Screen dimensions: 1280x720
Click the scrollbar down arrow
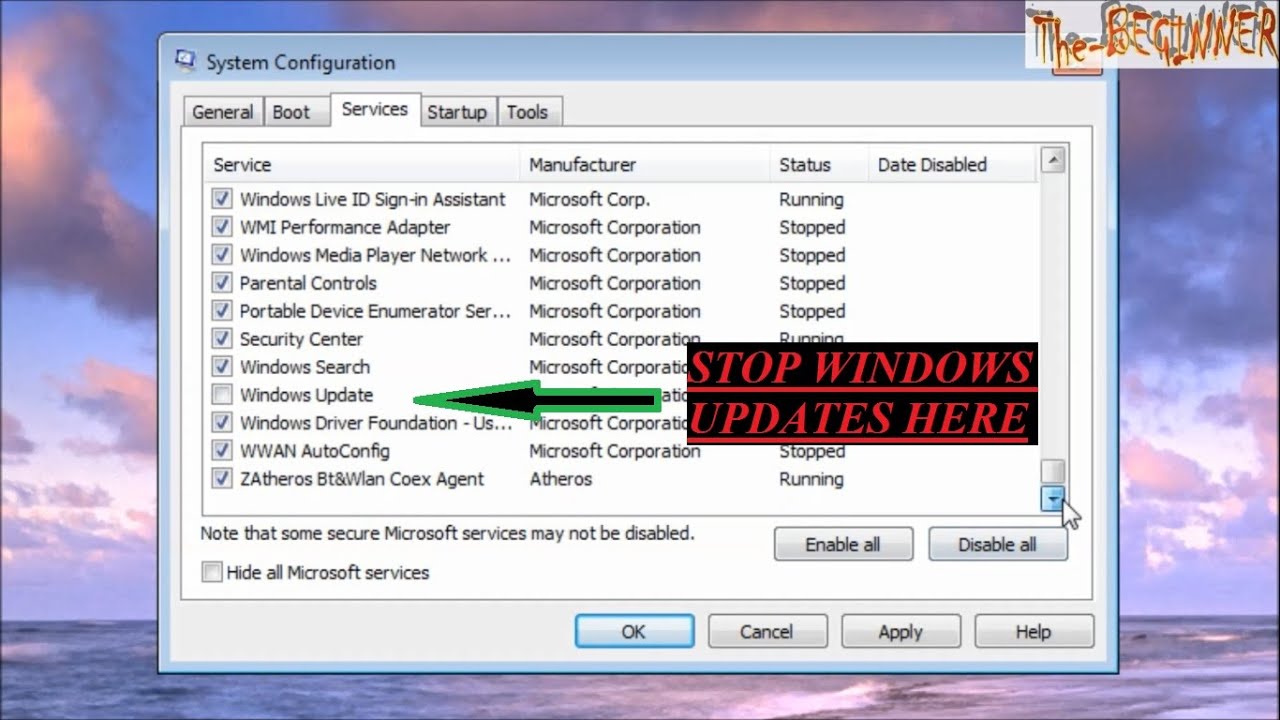coord(1053,498)
